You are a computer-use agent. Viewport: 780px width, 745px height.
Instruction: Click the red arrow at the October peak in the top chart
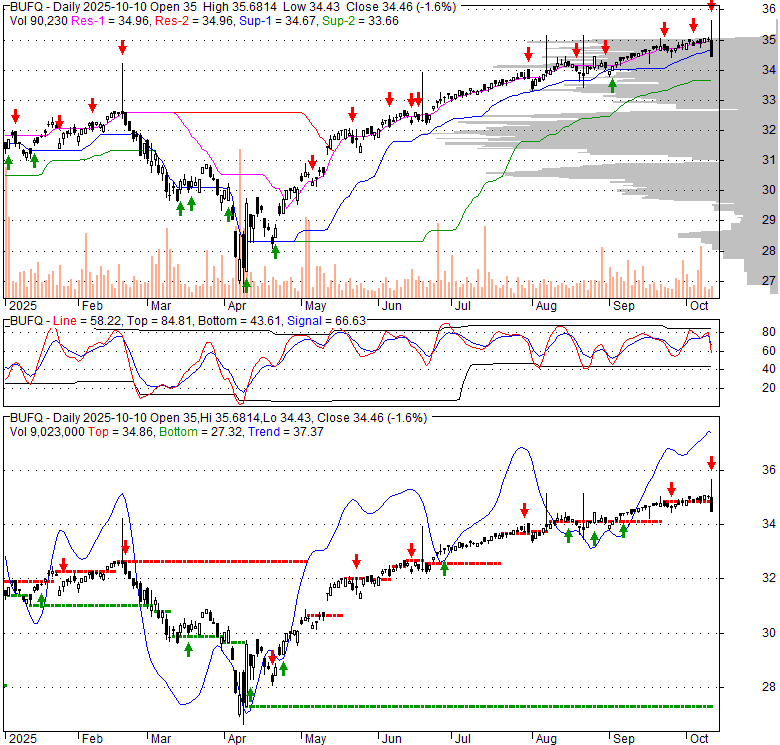pos(710,7)
